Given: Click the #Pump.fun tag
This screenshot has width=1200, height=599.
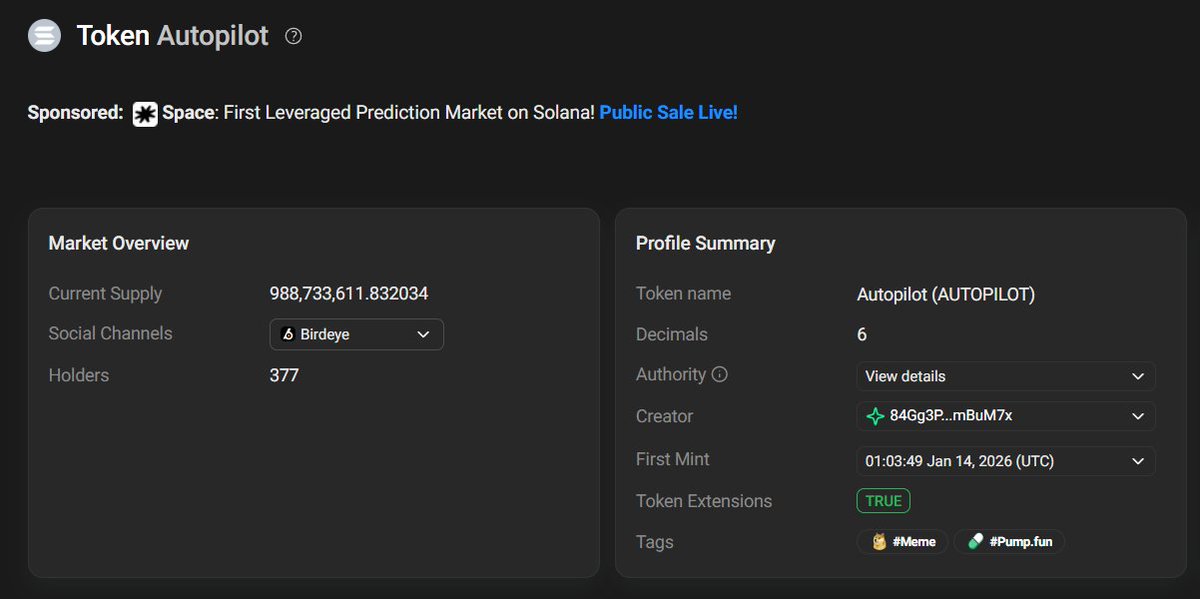Looking at the screenshot, I should click(1010, 542).
